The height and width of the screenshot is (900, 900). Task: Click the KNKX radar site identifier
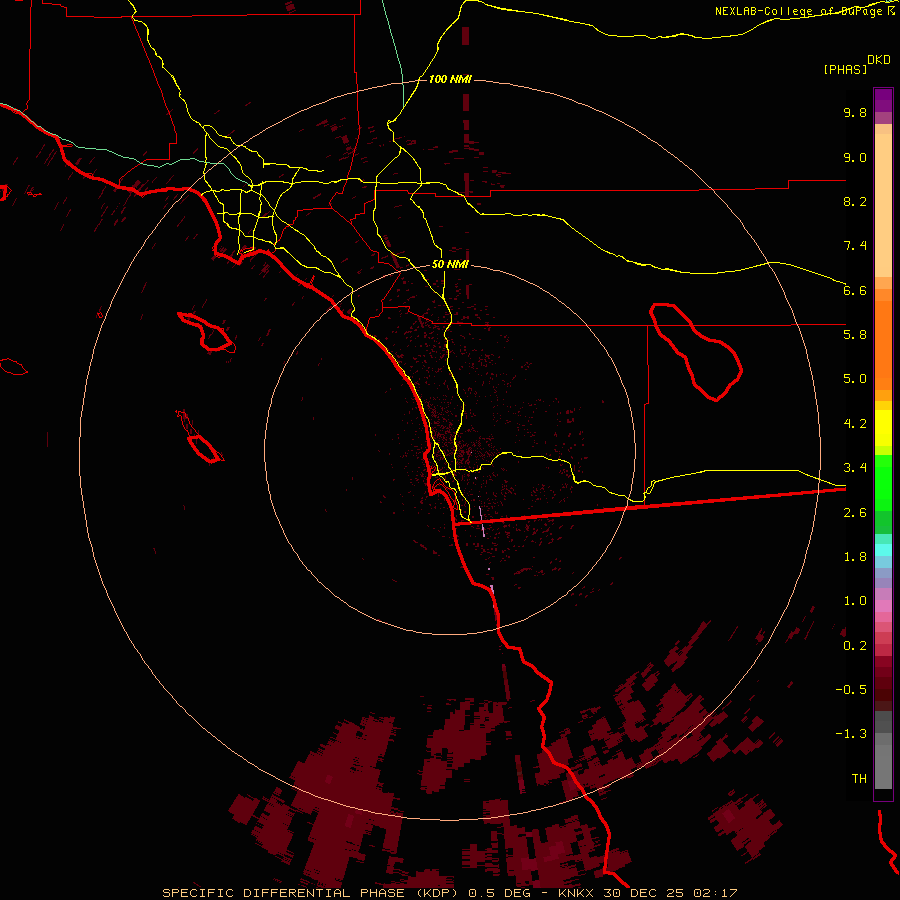[577, 893]
